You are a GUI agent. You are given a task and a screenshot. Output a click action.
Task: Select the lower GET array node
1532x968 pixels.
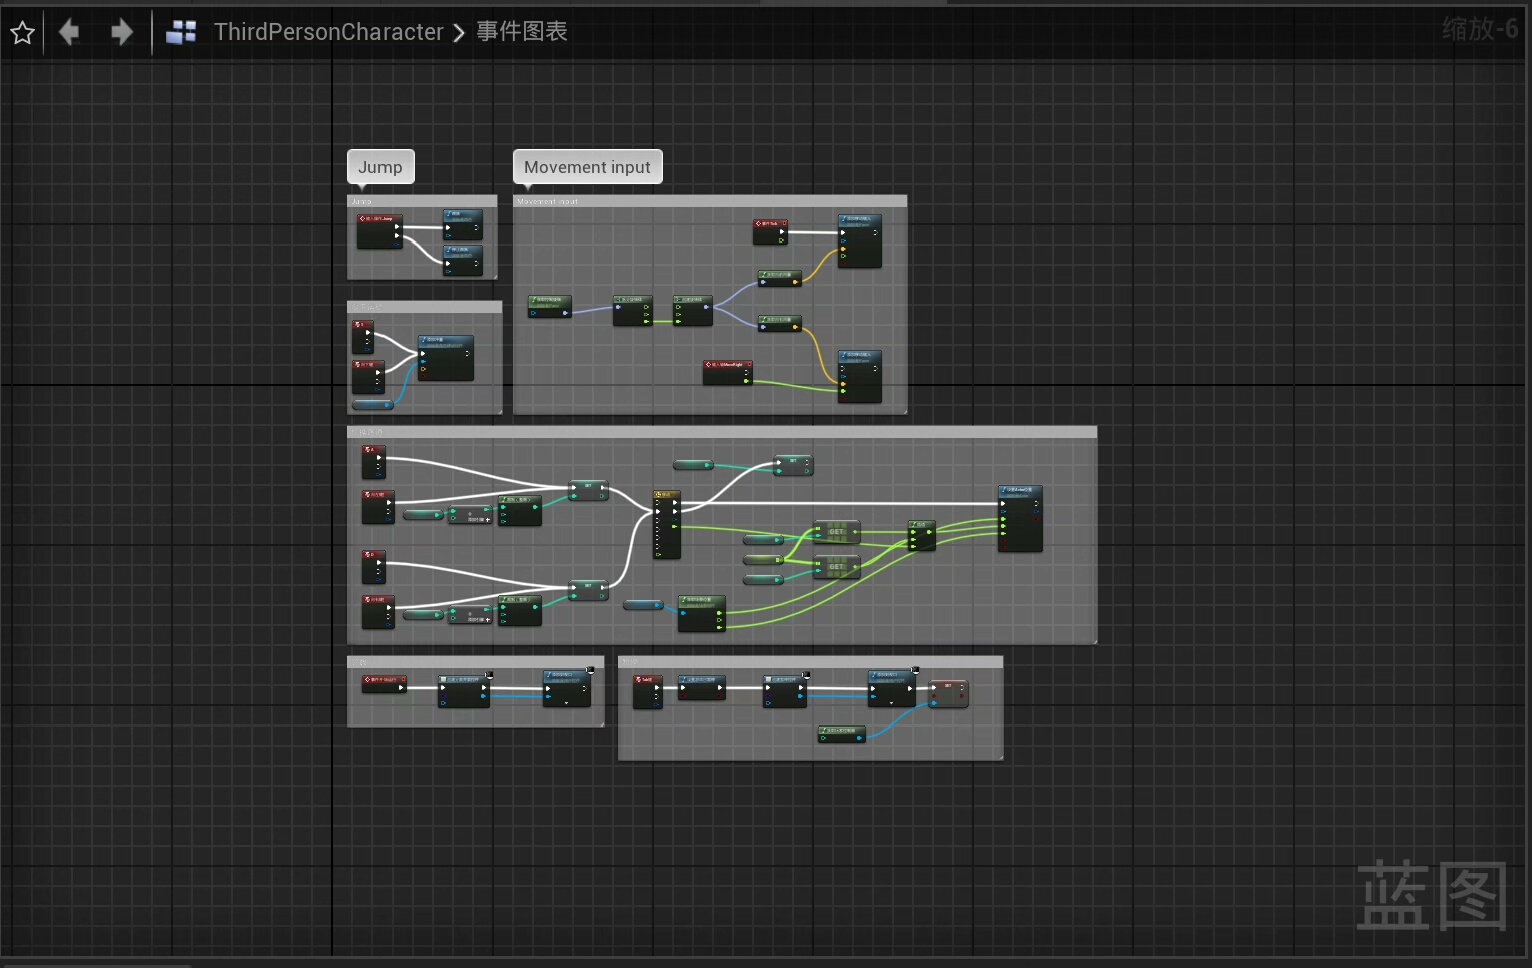[x=836, y=566]
